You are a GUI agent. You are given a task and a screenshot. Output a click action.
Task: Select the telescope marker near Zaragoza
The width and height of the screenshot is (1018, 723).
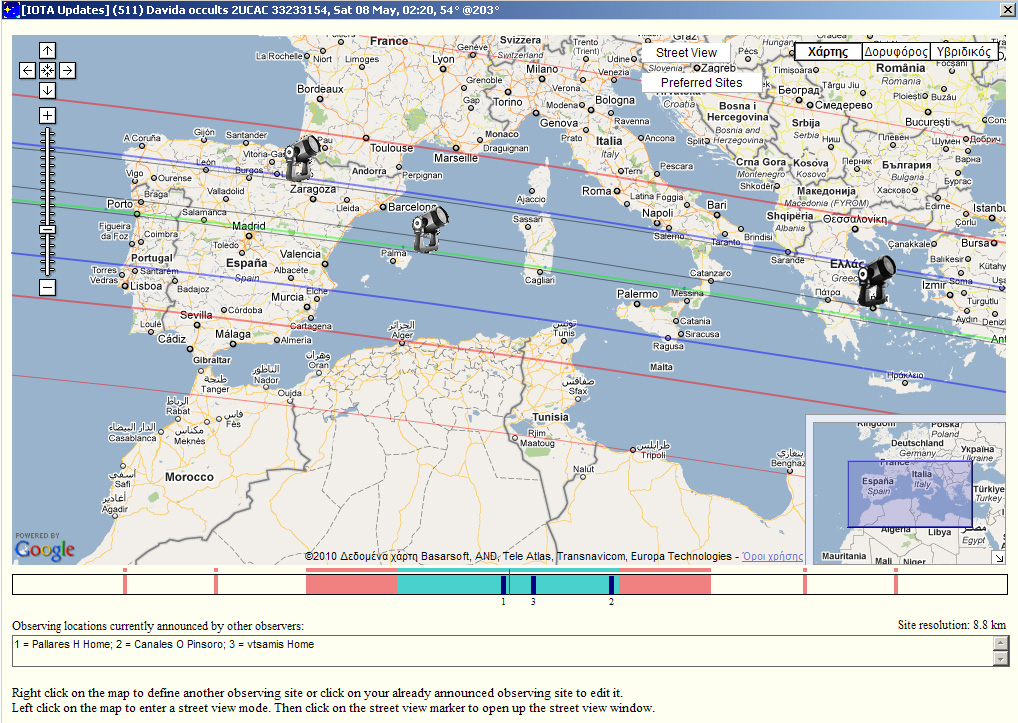pos(301,158)
